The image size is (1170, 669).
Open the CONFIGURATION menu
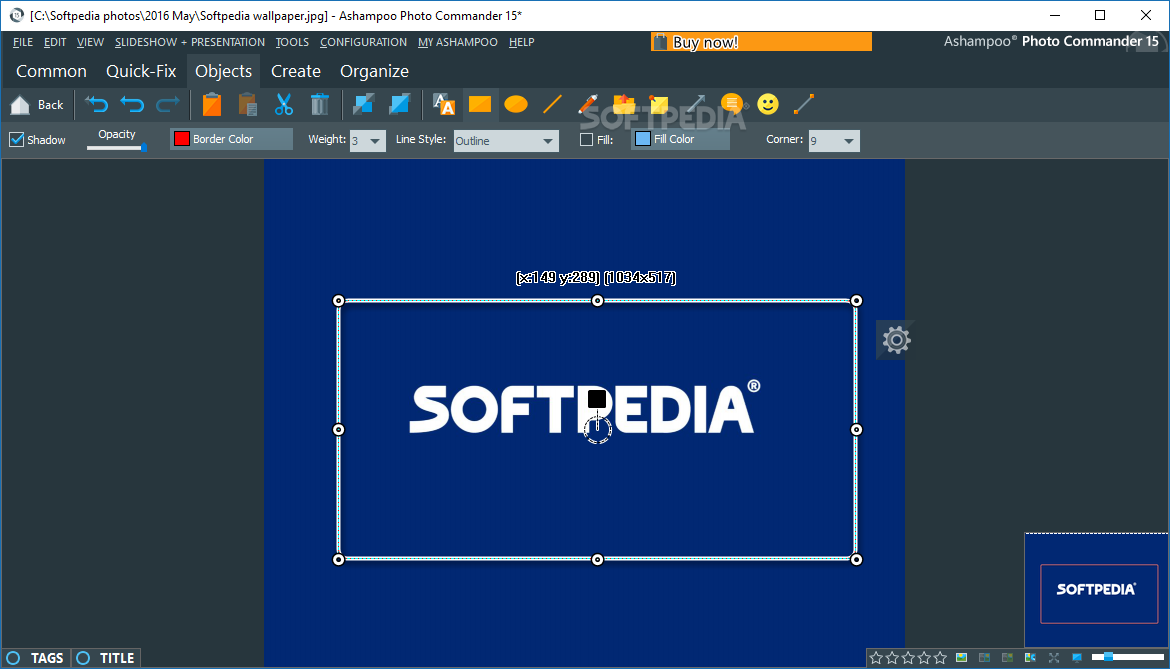(x=363, y=43)
